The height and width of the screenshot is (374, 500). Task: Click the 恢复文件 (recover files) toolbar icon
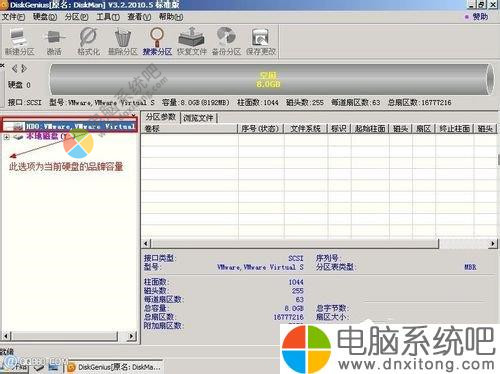(x=192, y=42)
